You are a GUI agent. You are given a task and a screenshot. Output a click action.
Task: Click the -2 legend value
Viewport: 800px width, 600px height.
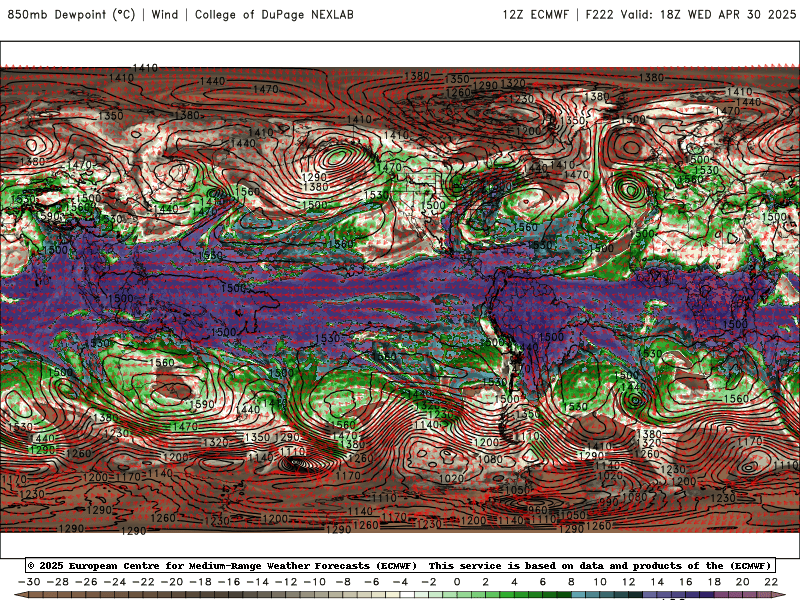(429, 582)
